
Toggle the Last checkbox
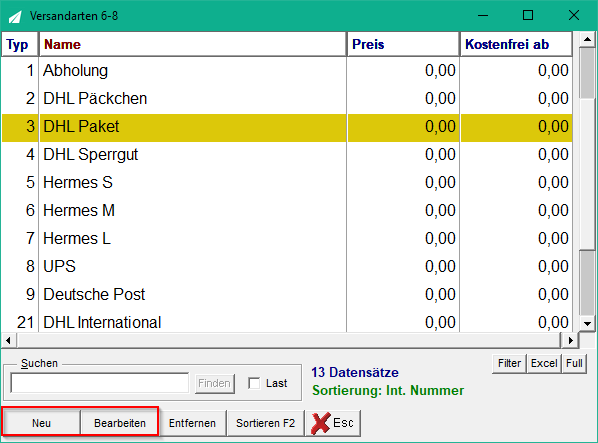pyautogui.click(x=254, y=383)
